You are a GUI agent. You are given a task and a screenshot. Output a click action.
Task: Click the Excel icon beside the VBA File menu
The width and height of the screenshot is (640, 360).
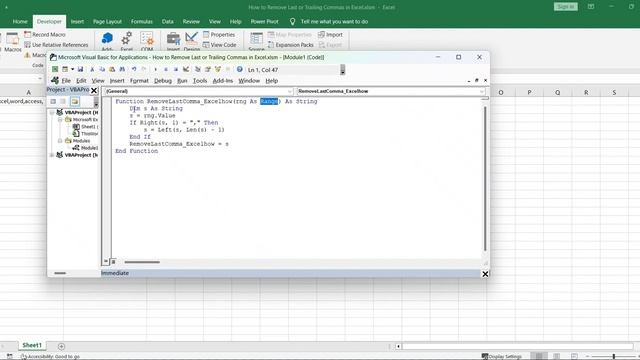[55, 80]
